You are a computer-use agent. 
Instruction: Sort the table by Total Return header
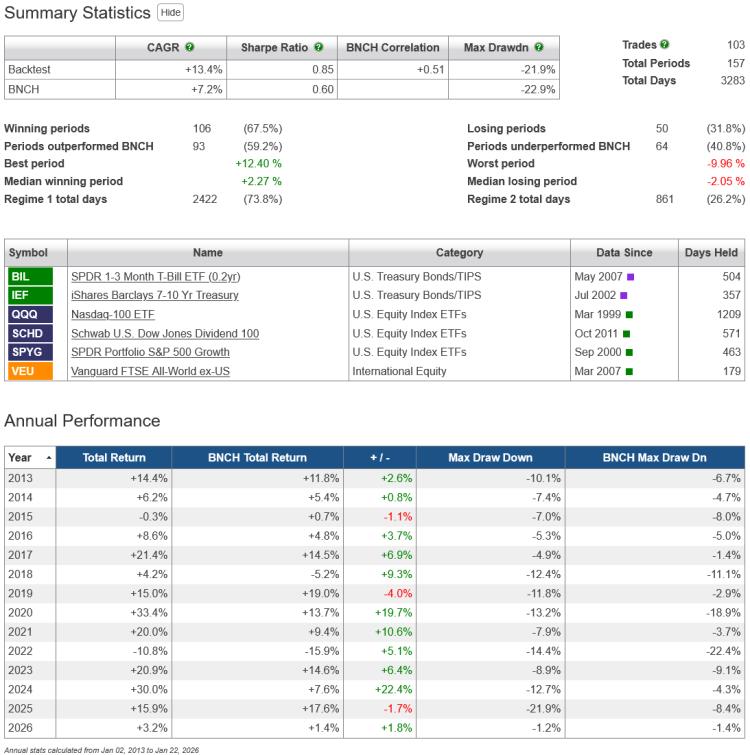pyautogui.click(x=113, y=457)
